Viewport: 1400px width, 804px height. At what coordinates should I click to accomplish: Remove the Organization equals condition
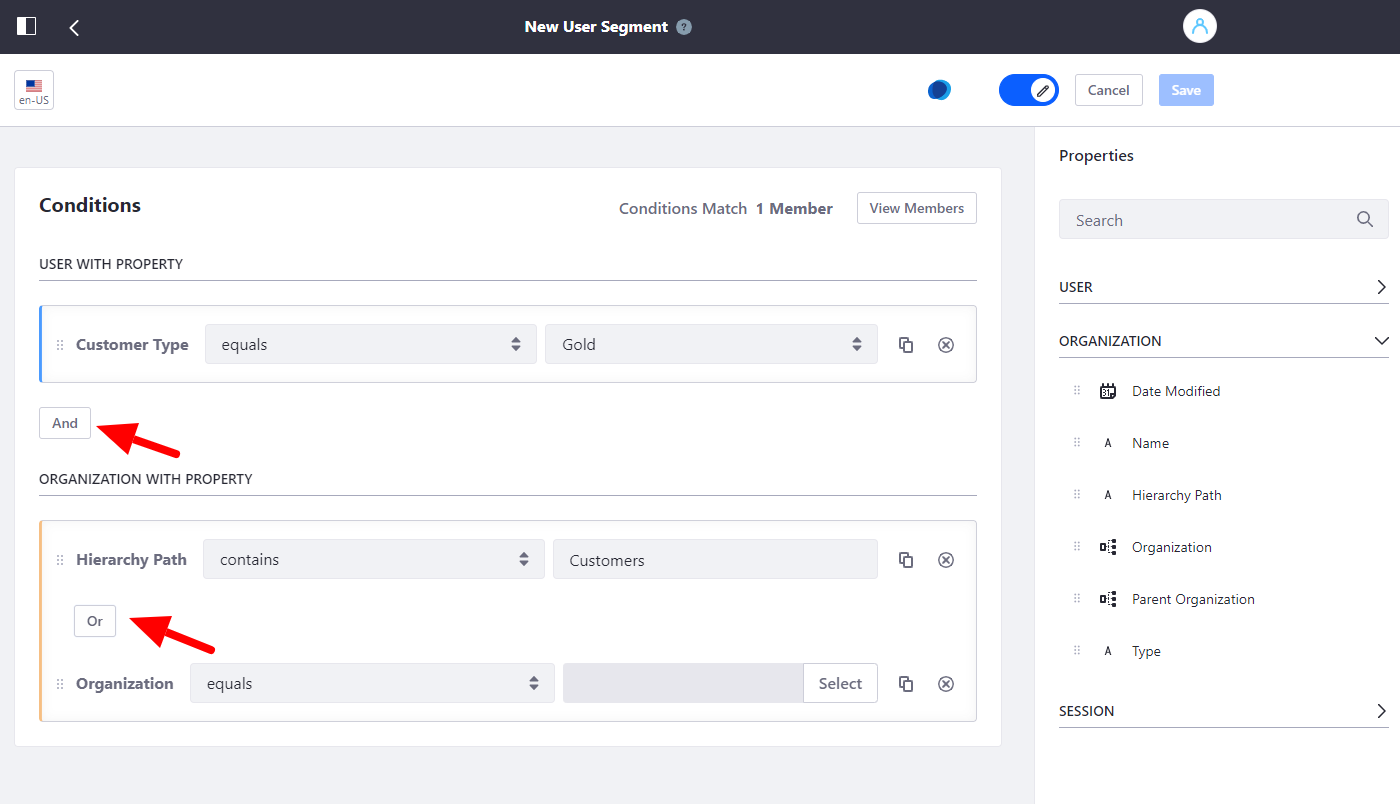(945, 683)
